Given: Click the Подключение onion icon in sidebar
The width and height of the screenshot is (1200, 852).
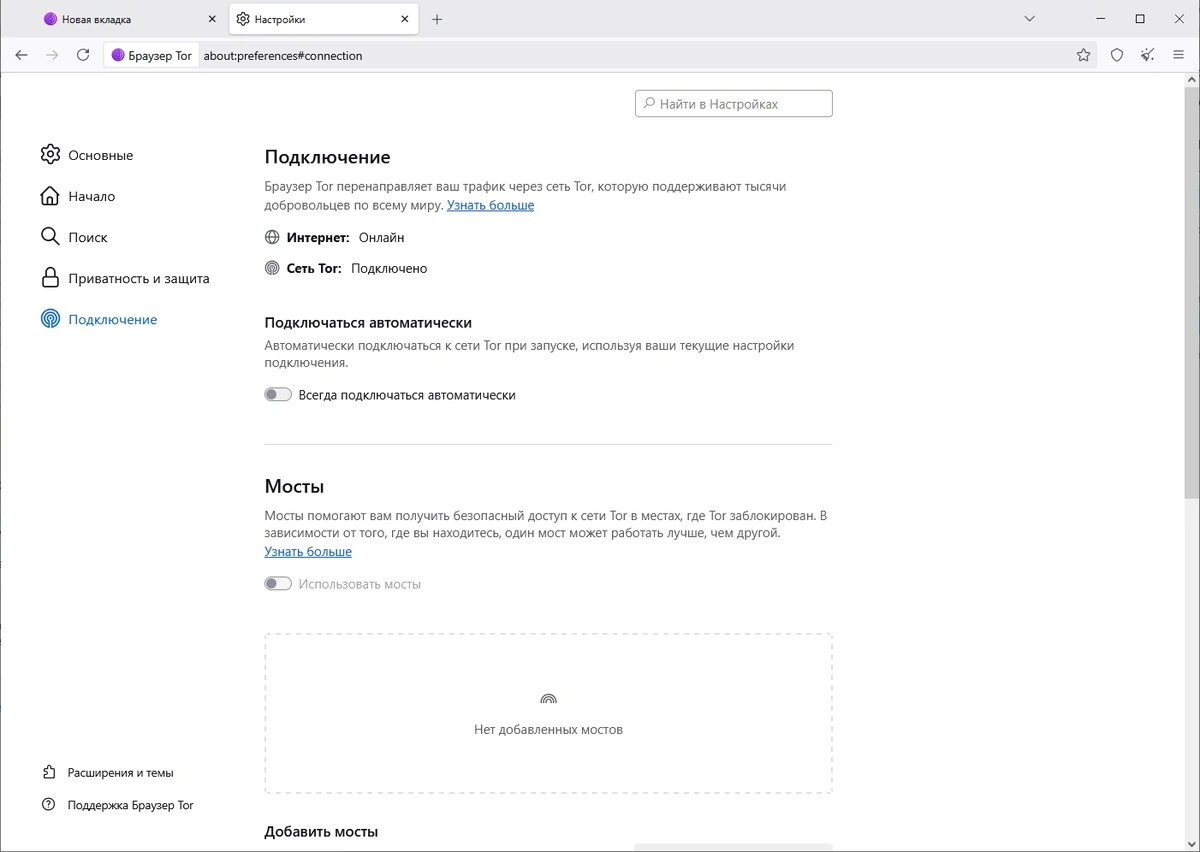Looking at the screenshot, I should tap(50, 319).
